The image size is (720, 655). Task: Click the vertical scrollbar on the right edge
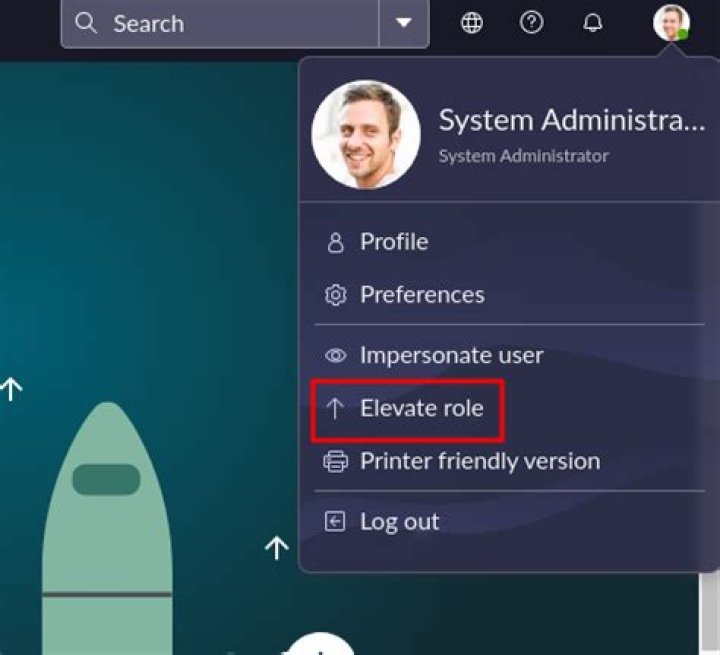[x=709, y=613]
